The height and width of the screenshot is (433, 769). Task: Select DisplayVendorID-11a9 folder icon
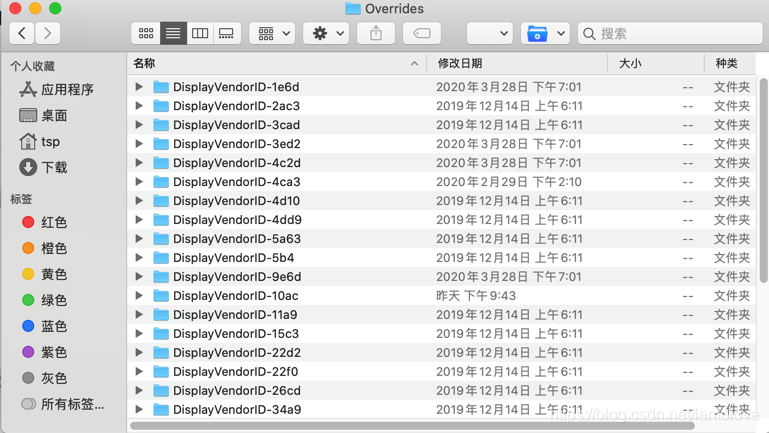coord(161,315)
